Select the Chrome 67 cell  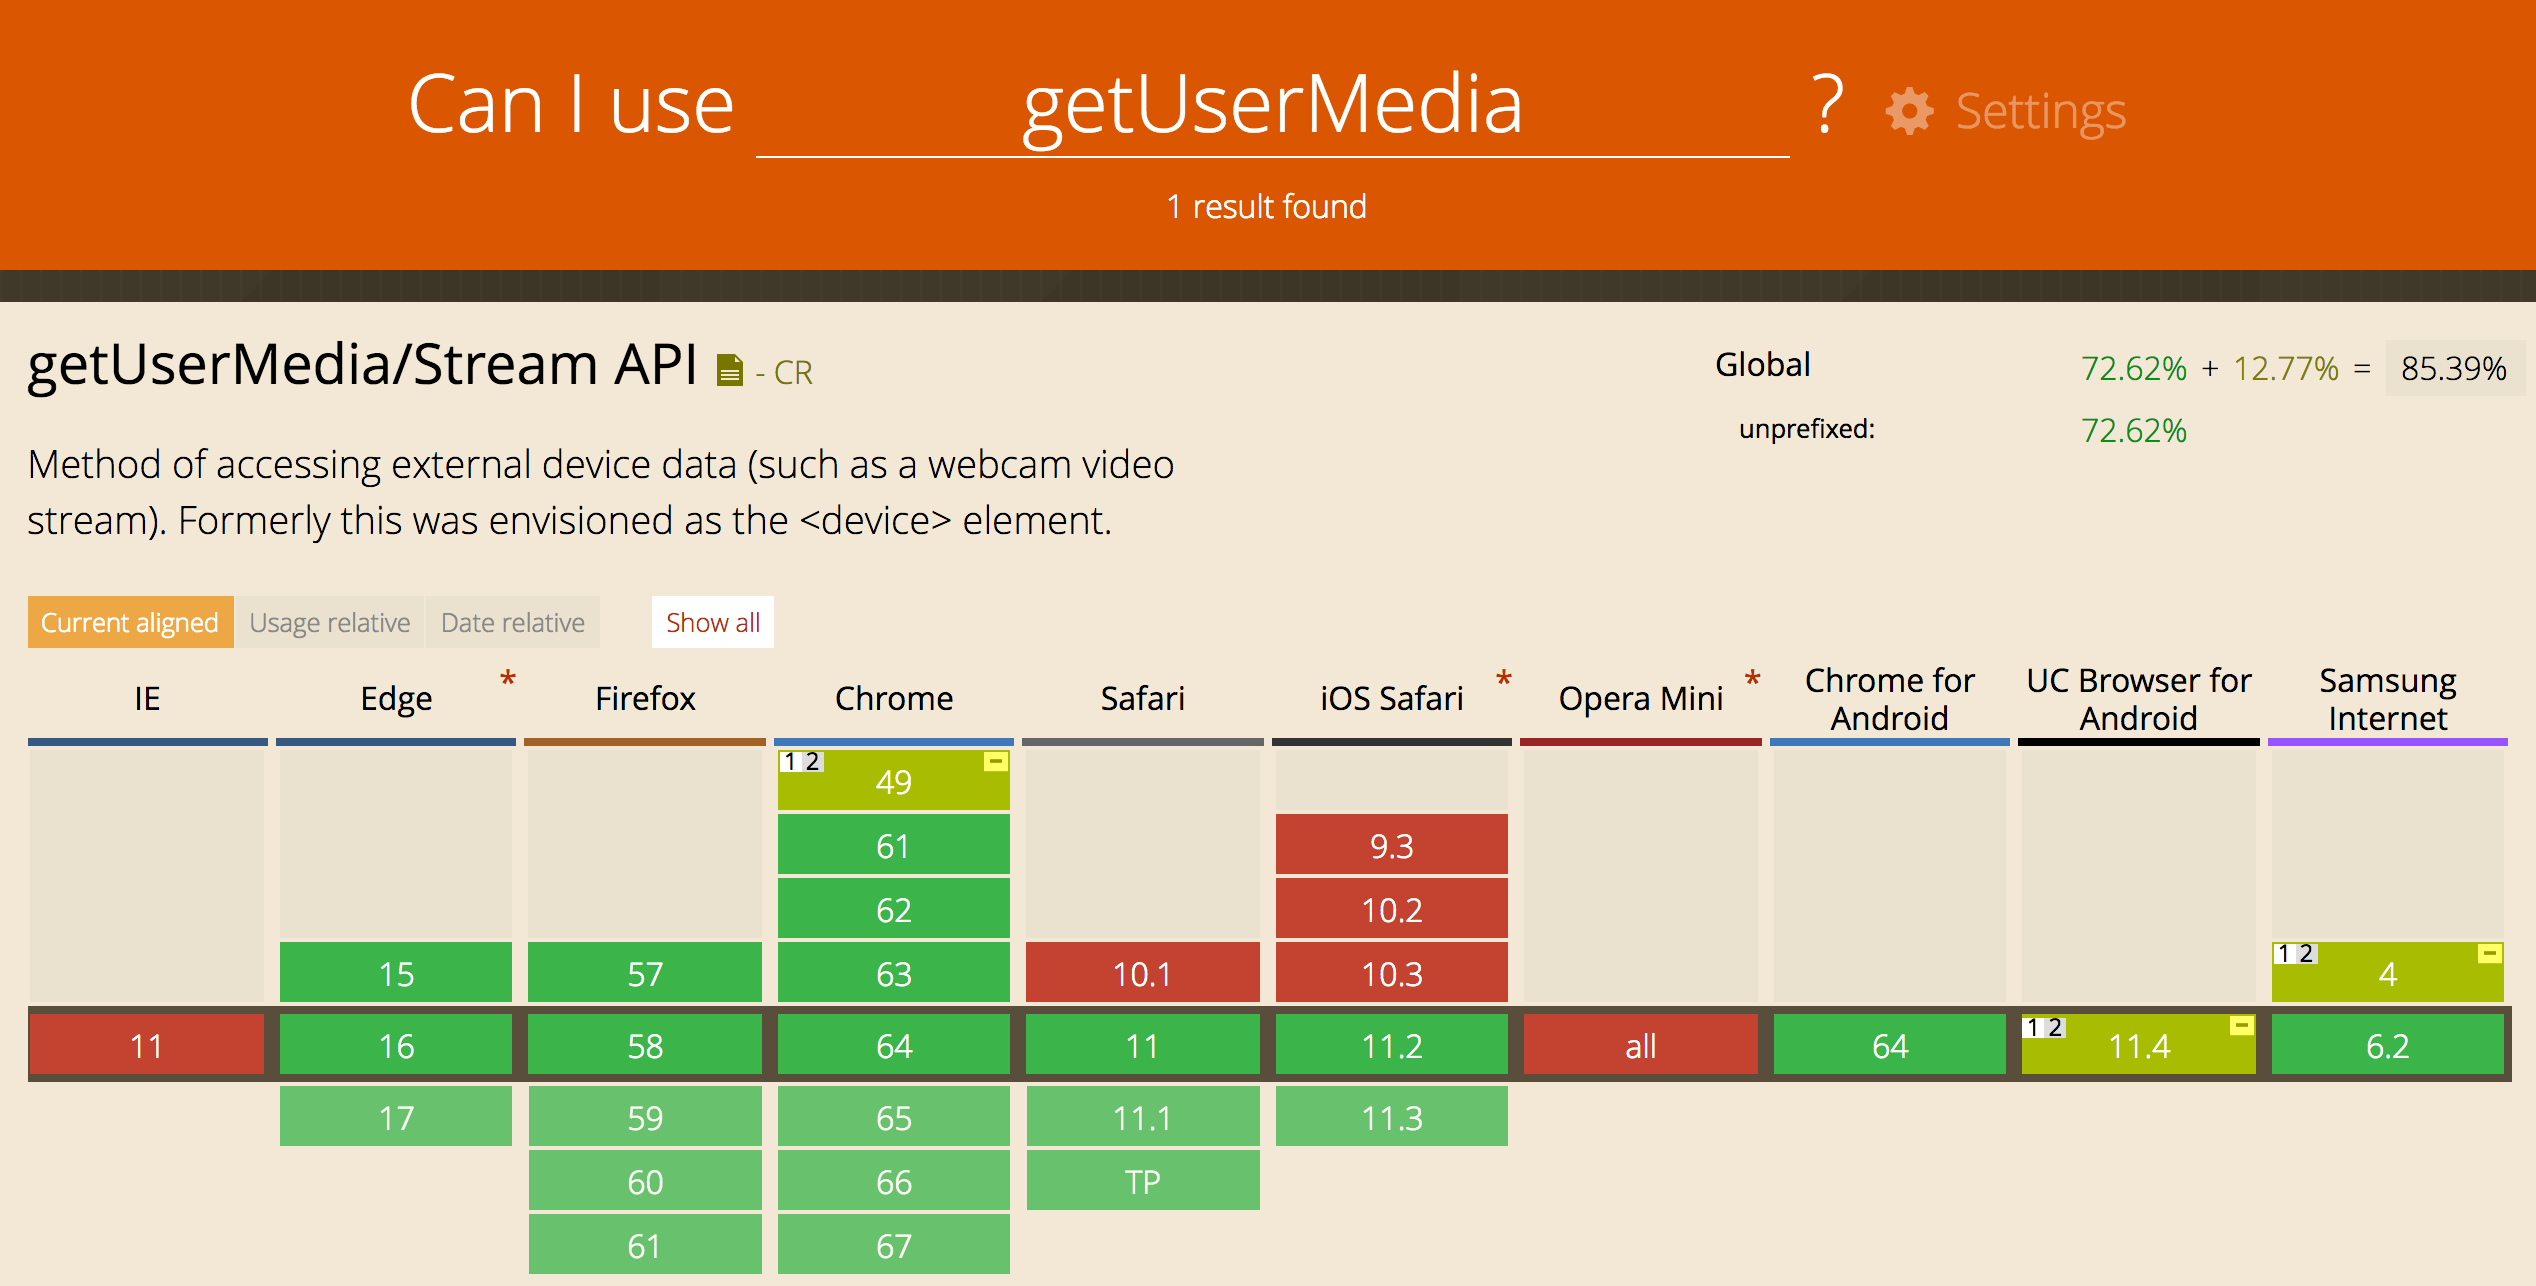[x=894, y=1245]
